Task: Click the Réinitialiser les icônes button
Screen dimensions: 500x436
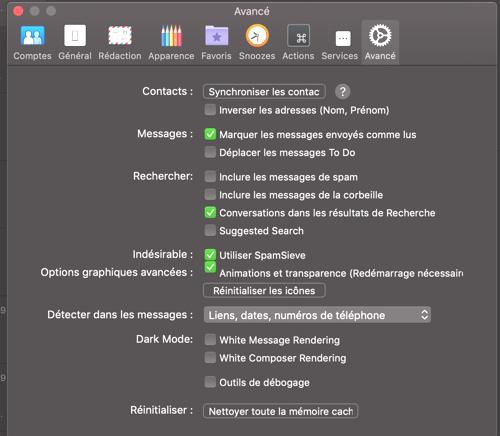Action: click(264, 291)
